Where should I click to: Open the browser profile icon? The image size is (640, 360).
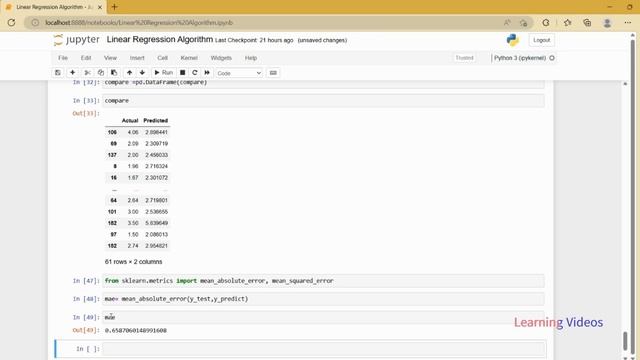click(607, 23)
